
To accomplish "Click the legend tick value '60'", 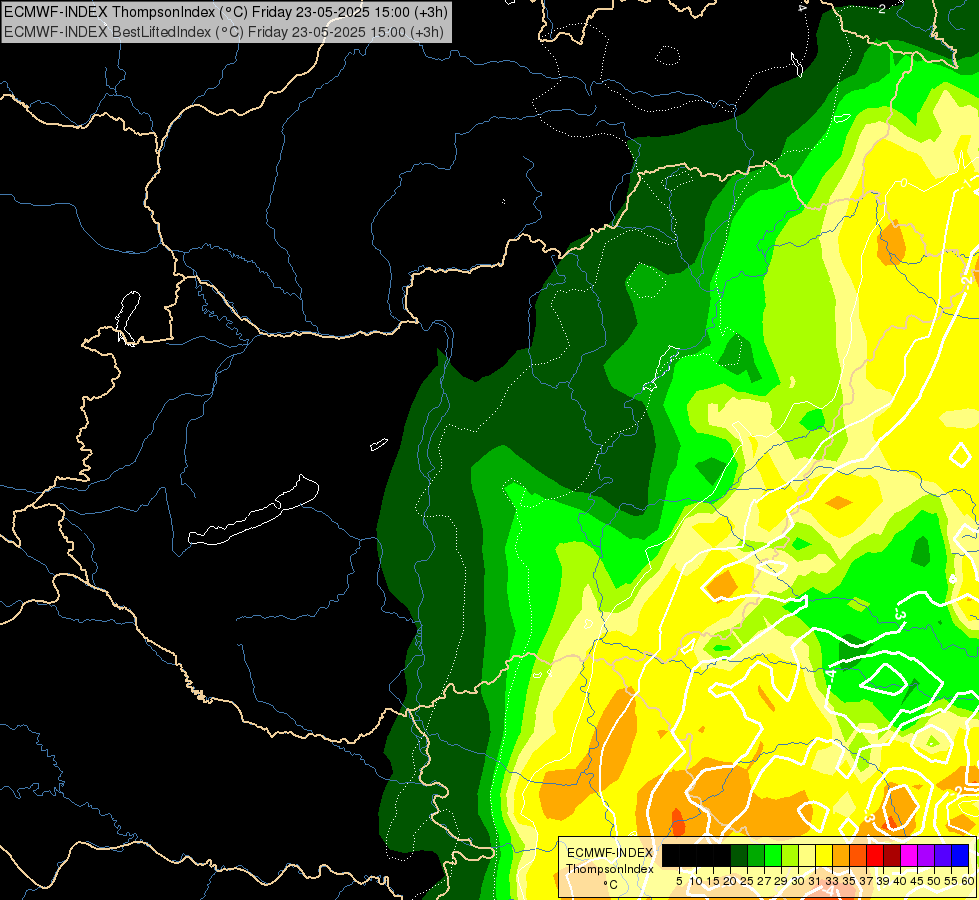I will (968, 881).
